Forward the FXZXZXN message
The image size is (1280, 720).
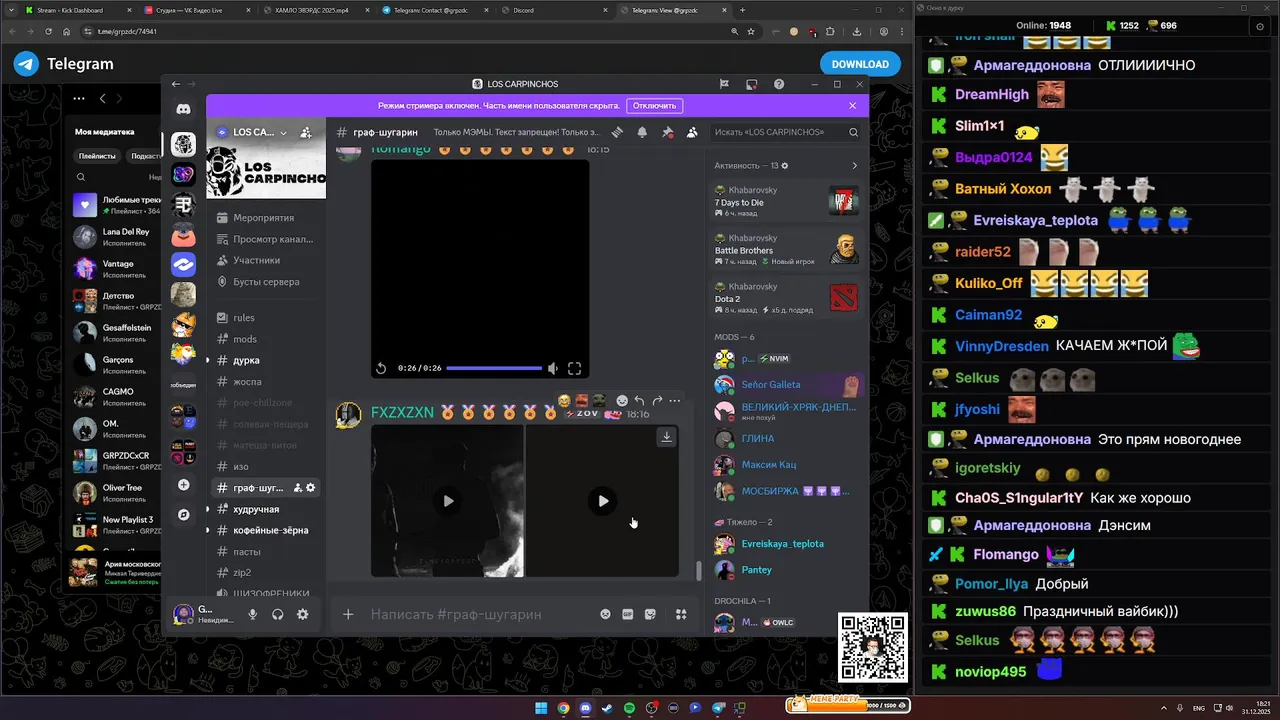(x=657, y=401)
